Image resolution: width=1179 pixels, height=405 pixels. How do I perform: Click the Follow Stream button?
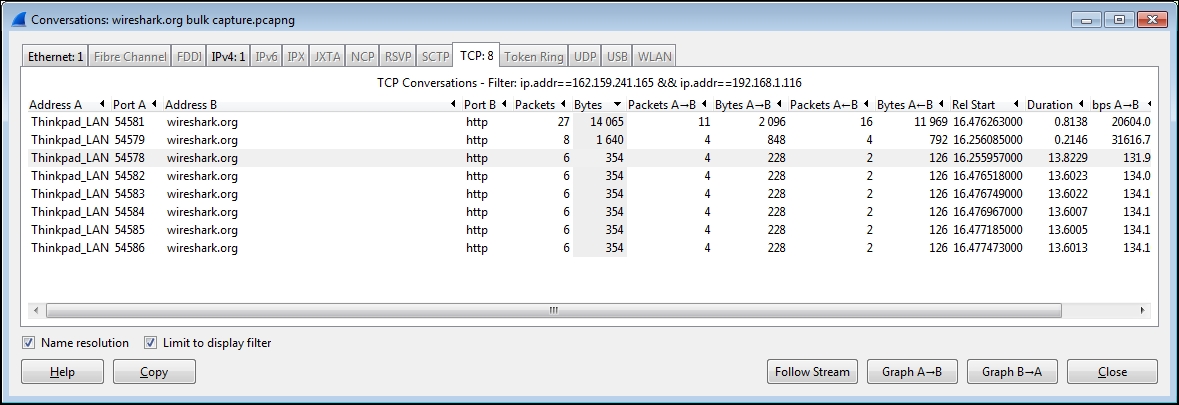pyautogui.click(x=812, y=372)
